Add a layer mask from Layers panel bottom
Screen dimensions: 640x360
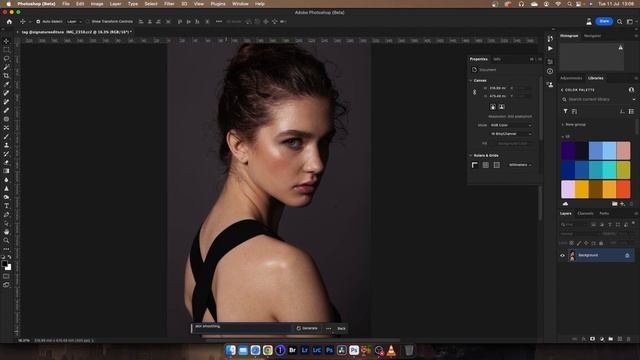click(592, 339)
